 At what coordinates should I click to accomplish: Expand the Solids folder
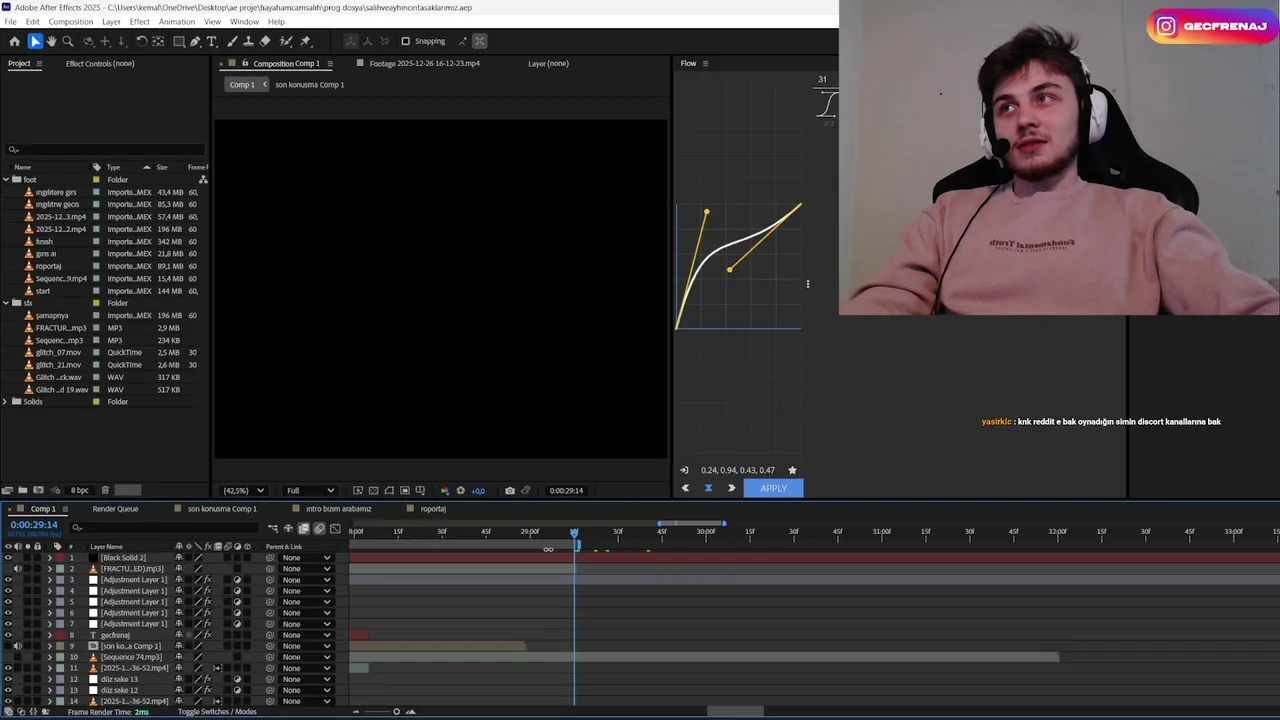(x=5, y=401)
